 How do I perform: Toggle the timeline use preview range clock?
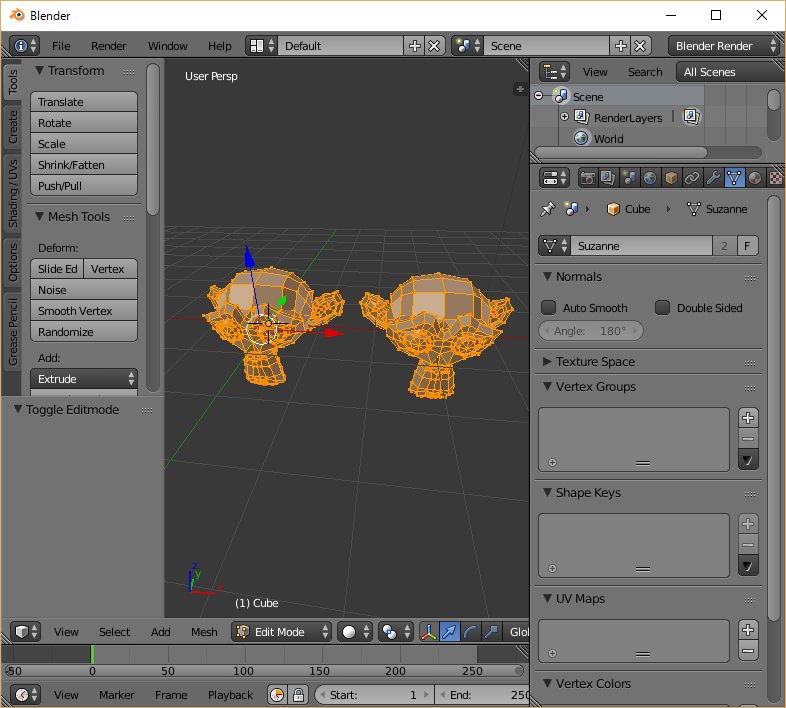click(277, 695)
